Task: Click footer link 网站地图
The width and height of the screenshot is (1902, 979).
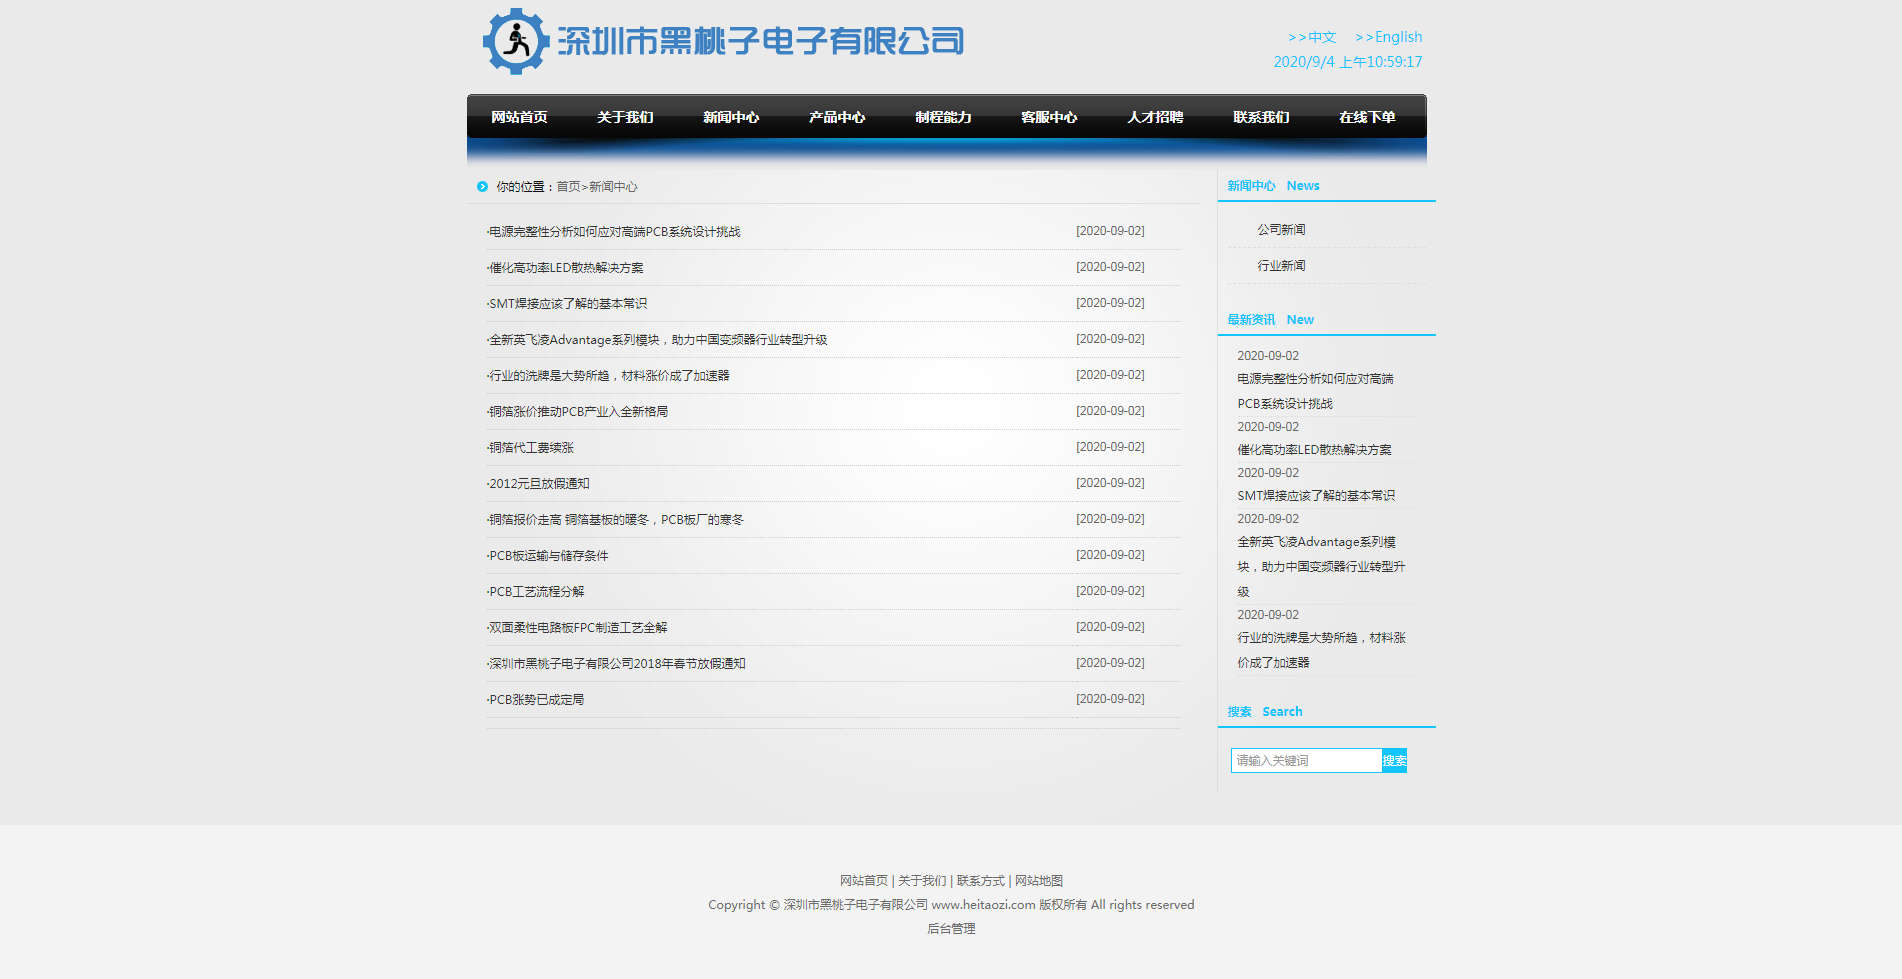Action: 1039,881
